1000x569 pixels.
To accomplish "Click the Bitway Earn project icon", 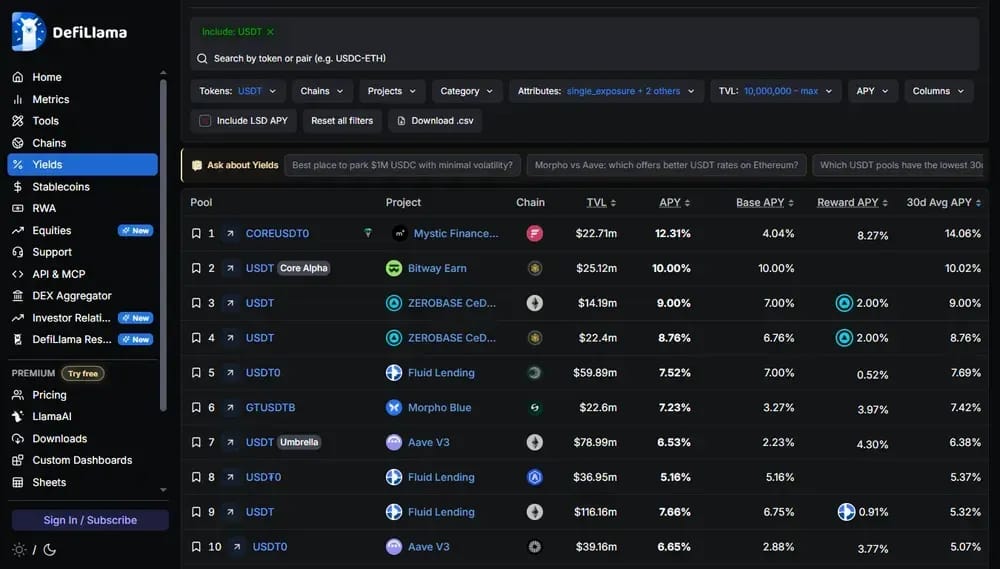I will (394, 269).
